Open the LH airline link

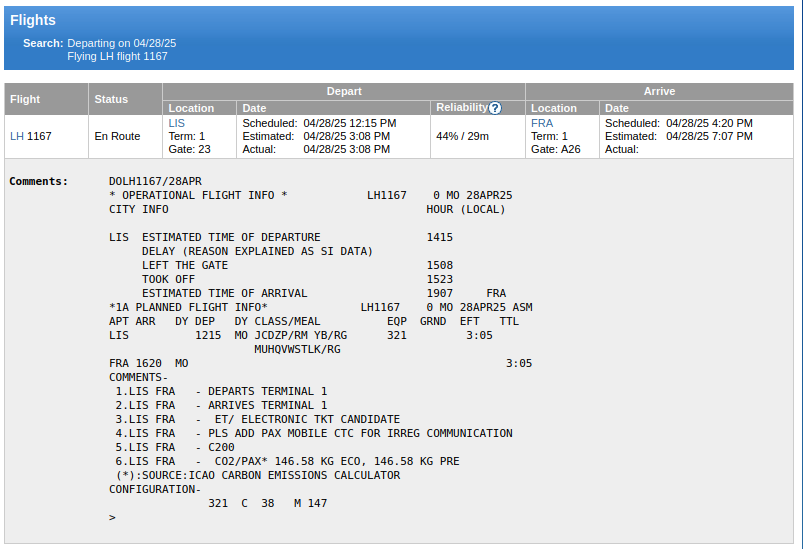(17, 136)
